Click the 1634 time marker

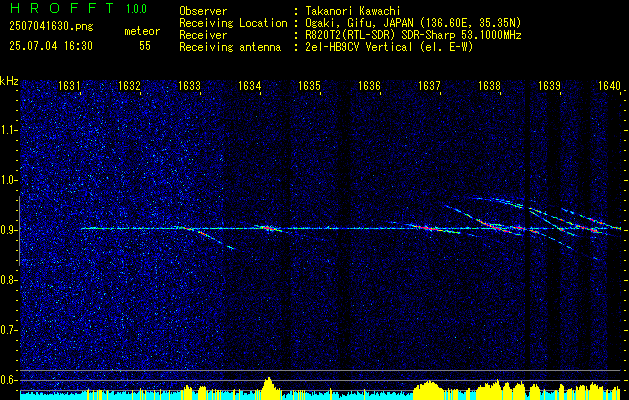(x=249, y=86)
